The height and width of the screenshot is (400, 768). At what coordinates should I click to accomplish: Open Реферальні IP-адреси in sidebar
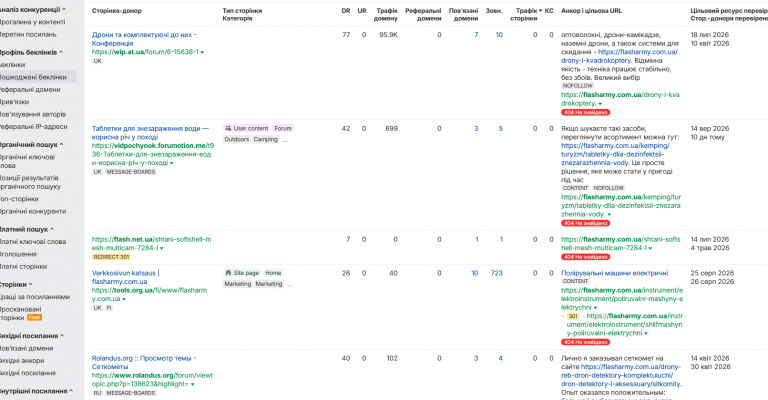tap(33, 127)
